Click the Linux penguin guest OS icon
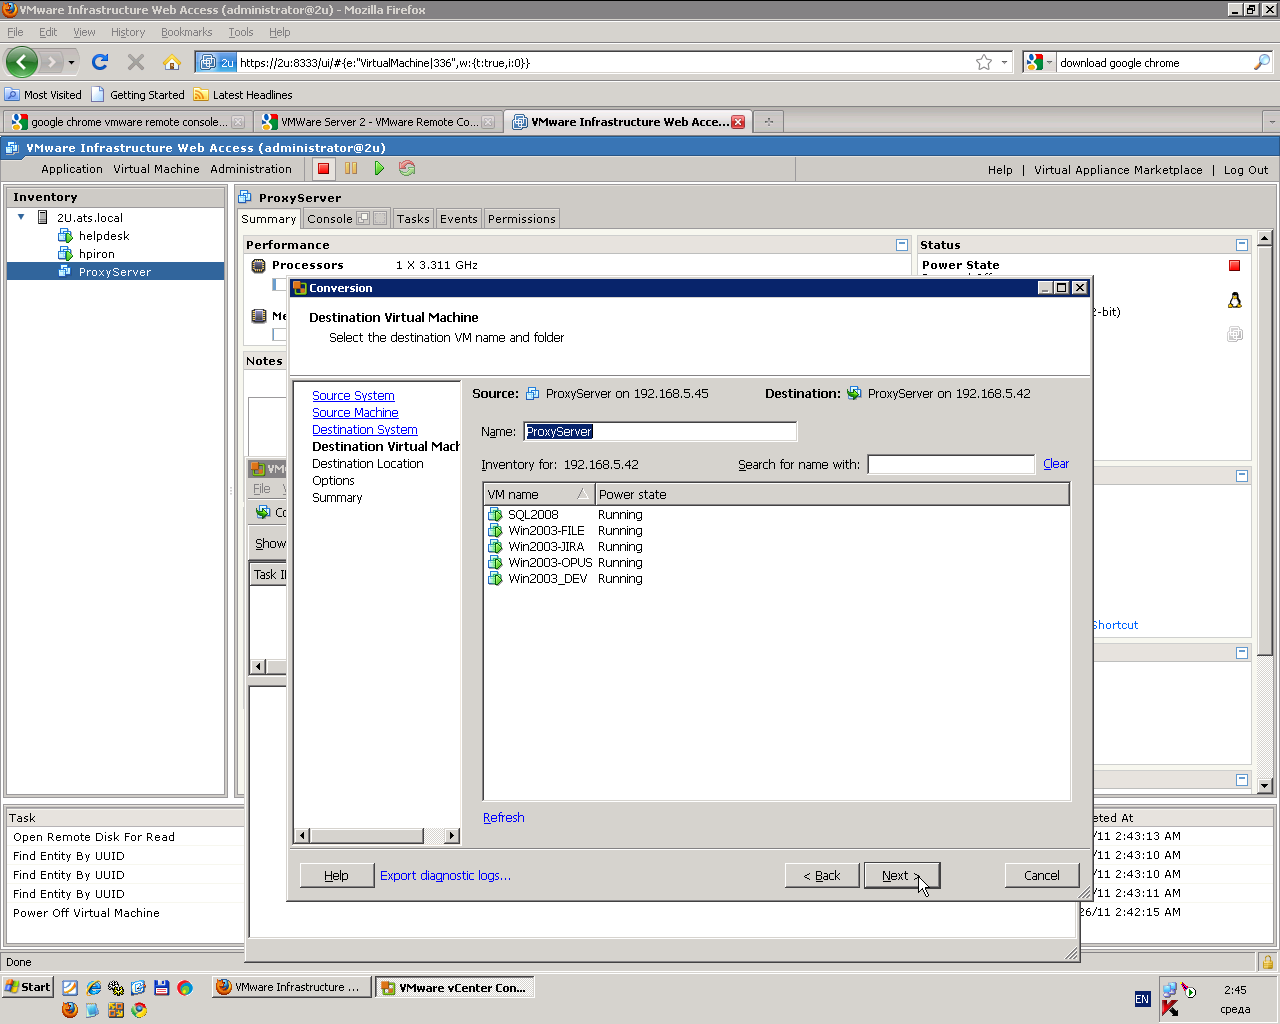Viewport: 1280px width, 1024px height. (x=1235, y=300)
